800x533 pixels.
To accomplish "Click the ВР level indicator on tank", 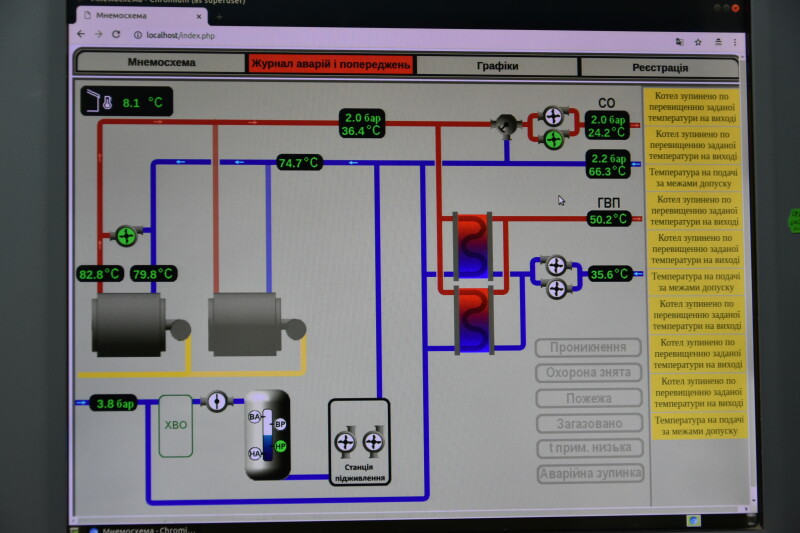I will click(x=280, y=424).
